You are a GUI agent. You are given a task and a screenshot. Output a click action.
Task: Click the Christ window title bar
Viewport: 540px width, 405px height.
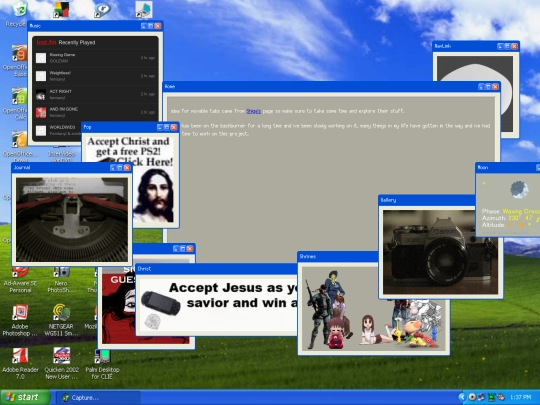[216, 269]
